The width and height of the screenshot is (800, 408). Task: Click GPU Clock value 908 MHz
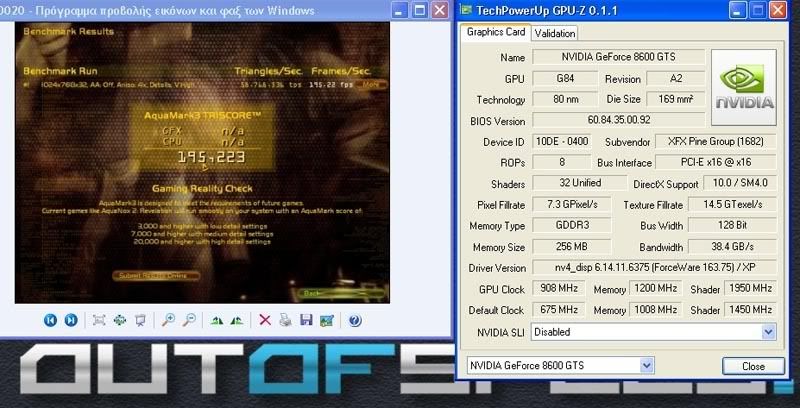559,288
